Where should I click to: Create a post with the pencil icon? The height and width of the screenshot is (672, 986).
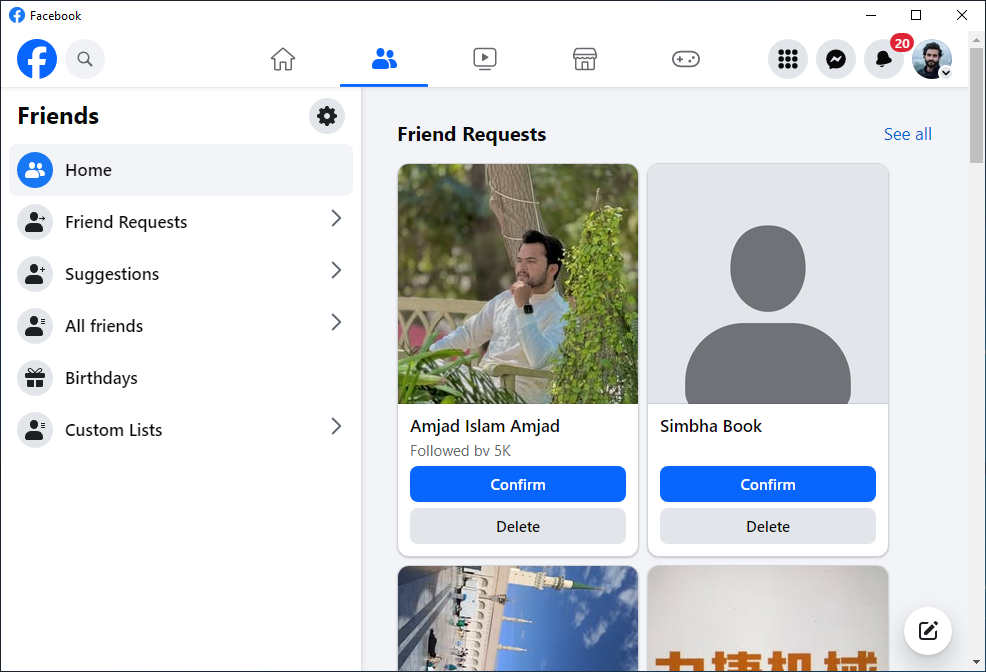click(928, 631)
